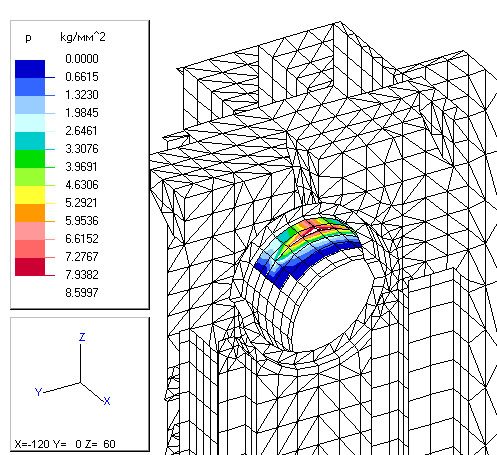Click the legend value 5.9536
Viewport: 497px width, 455px height.
[82, 221]
